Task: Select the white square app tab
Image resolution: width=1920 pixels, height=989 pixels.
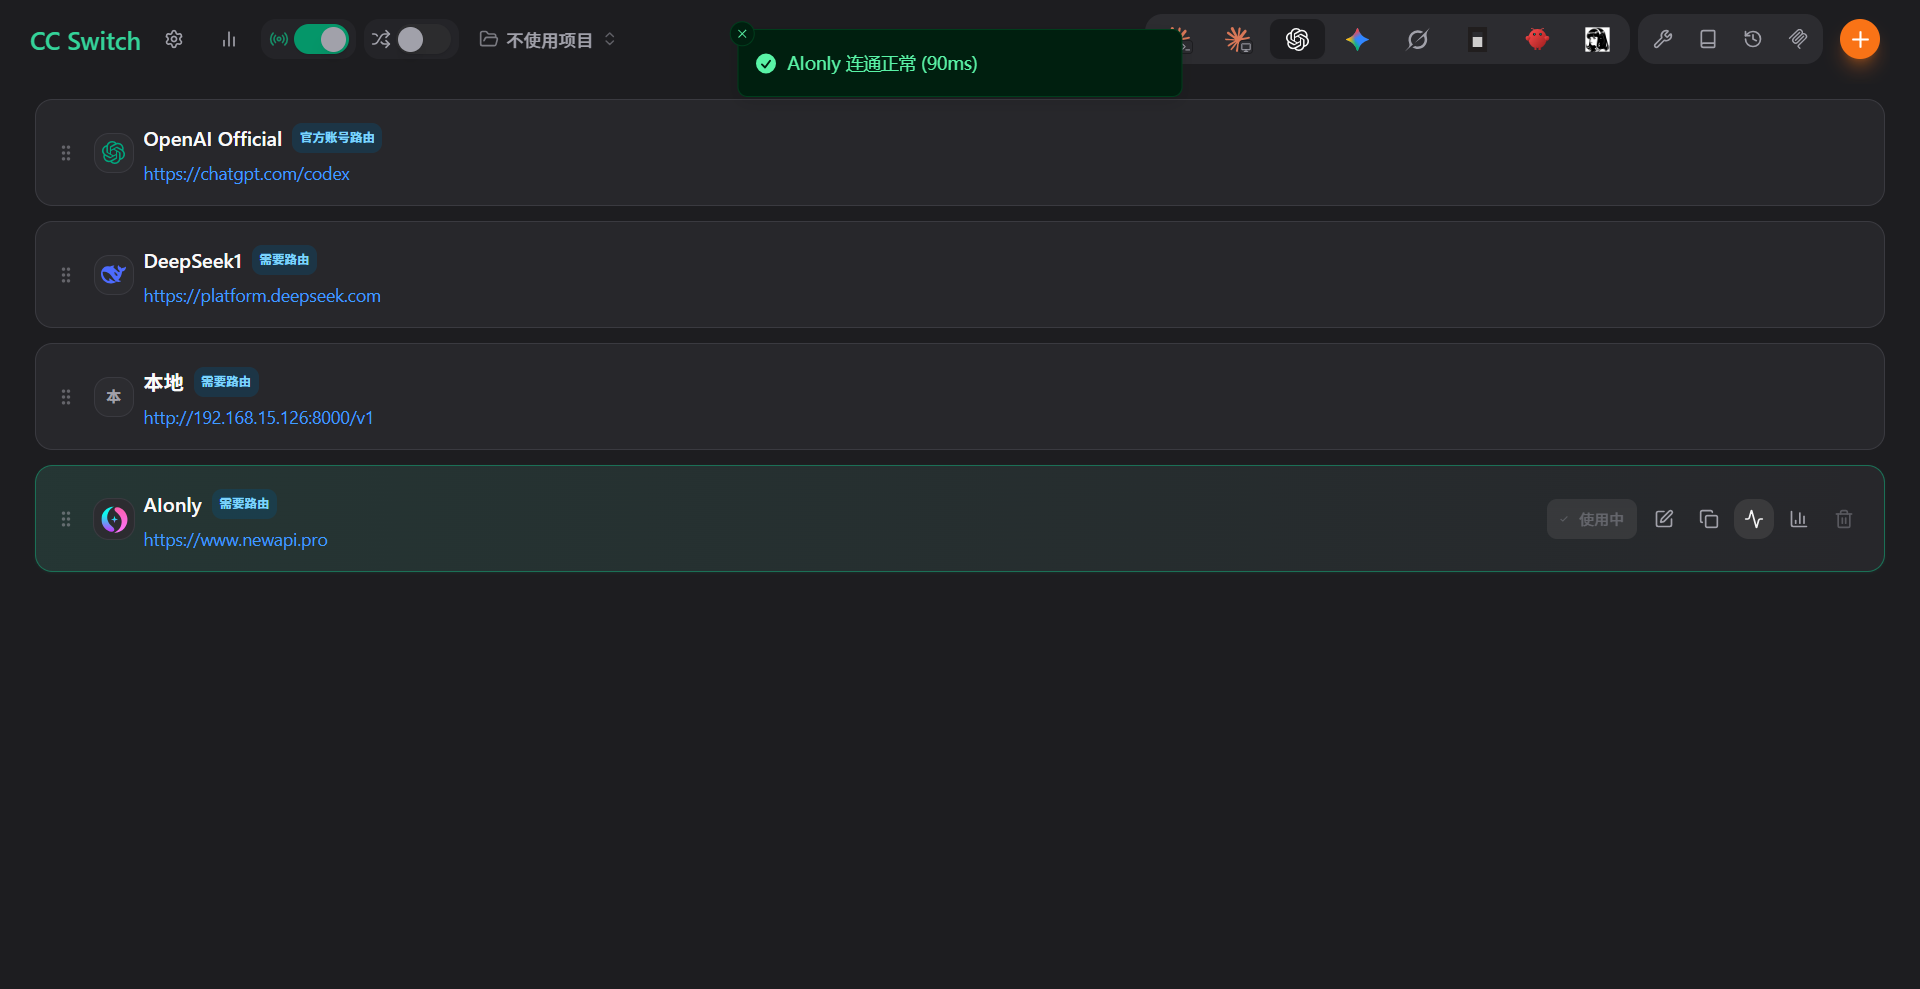Action: coord(1478,40)
